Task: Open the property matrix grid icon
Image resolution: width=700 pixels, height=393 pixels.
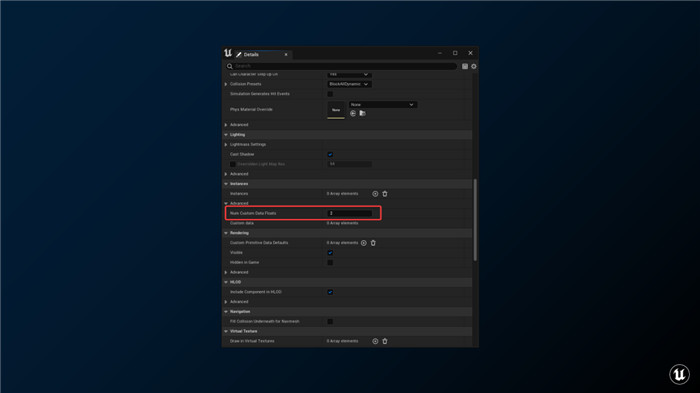Action: [465, 66]
